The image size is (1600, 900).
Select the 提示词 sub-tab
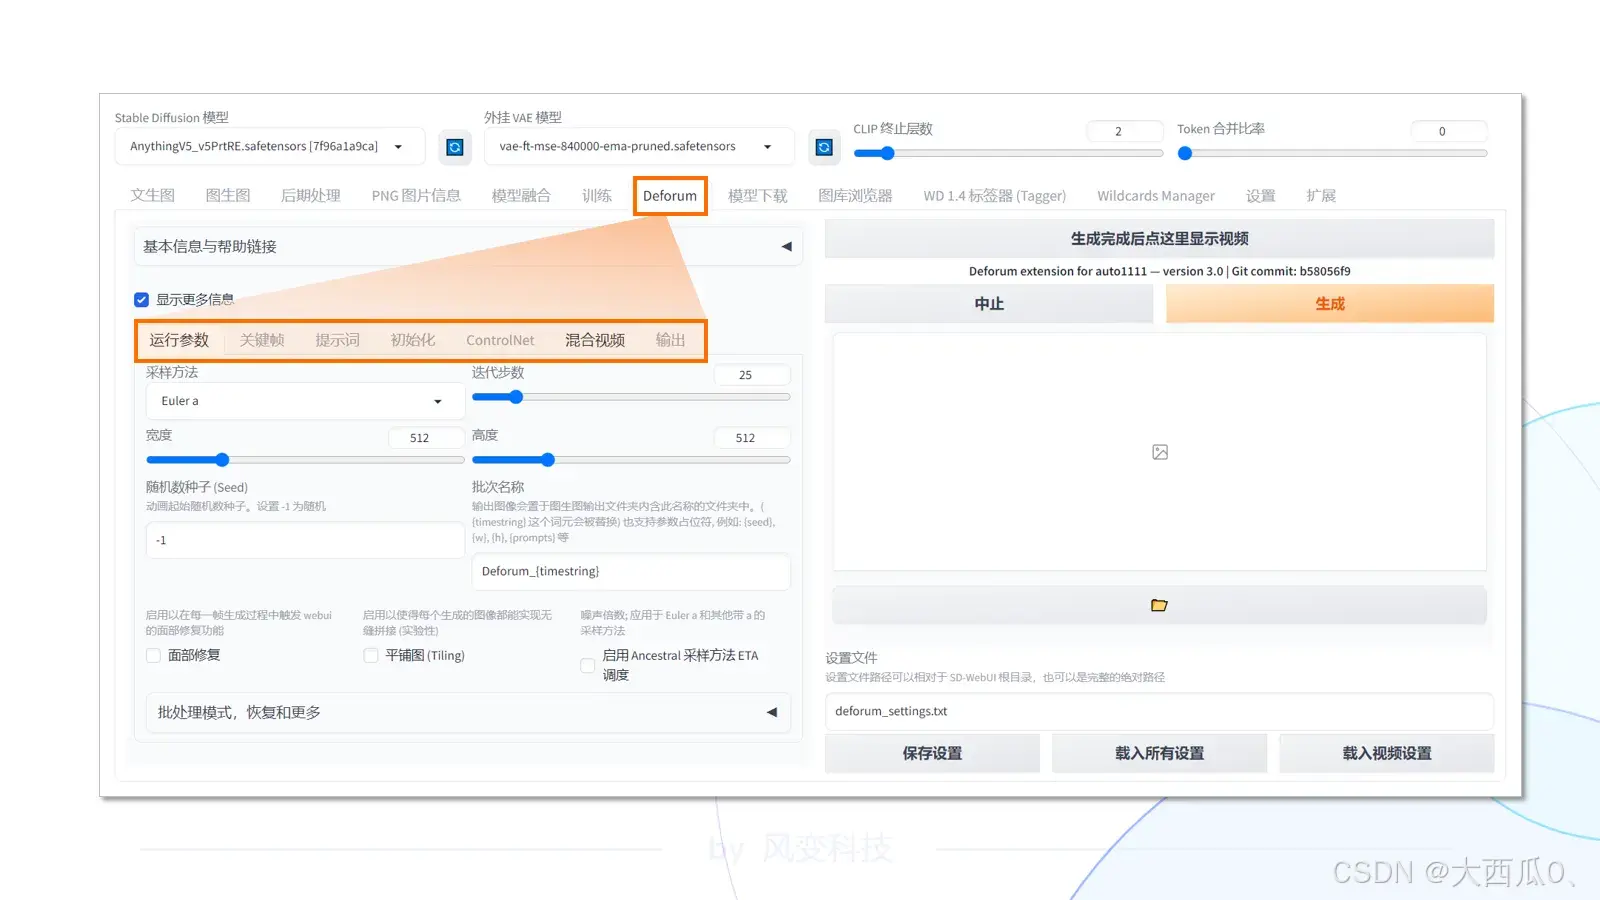[x=338, y=341]
